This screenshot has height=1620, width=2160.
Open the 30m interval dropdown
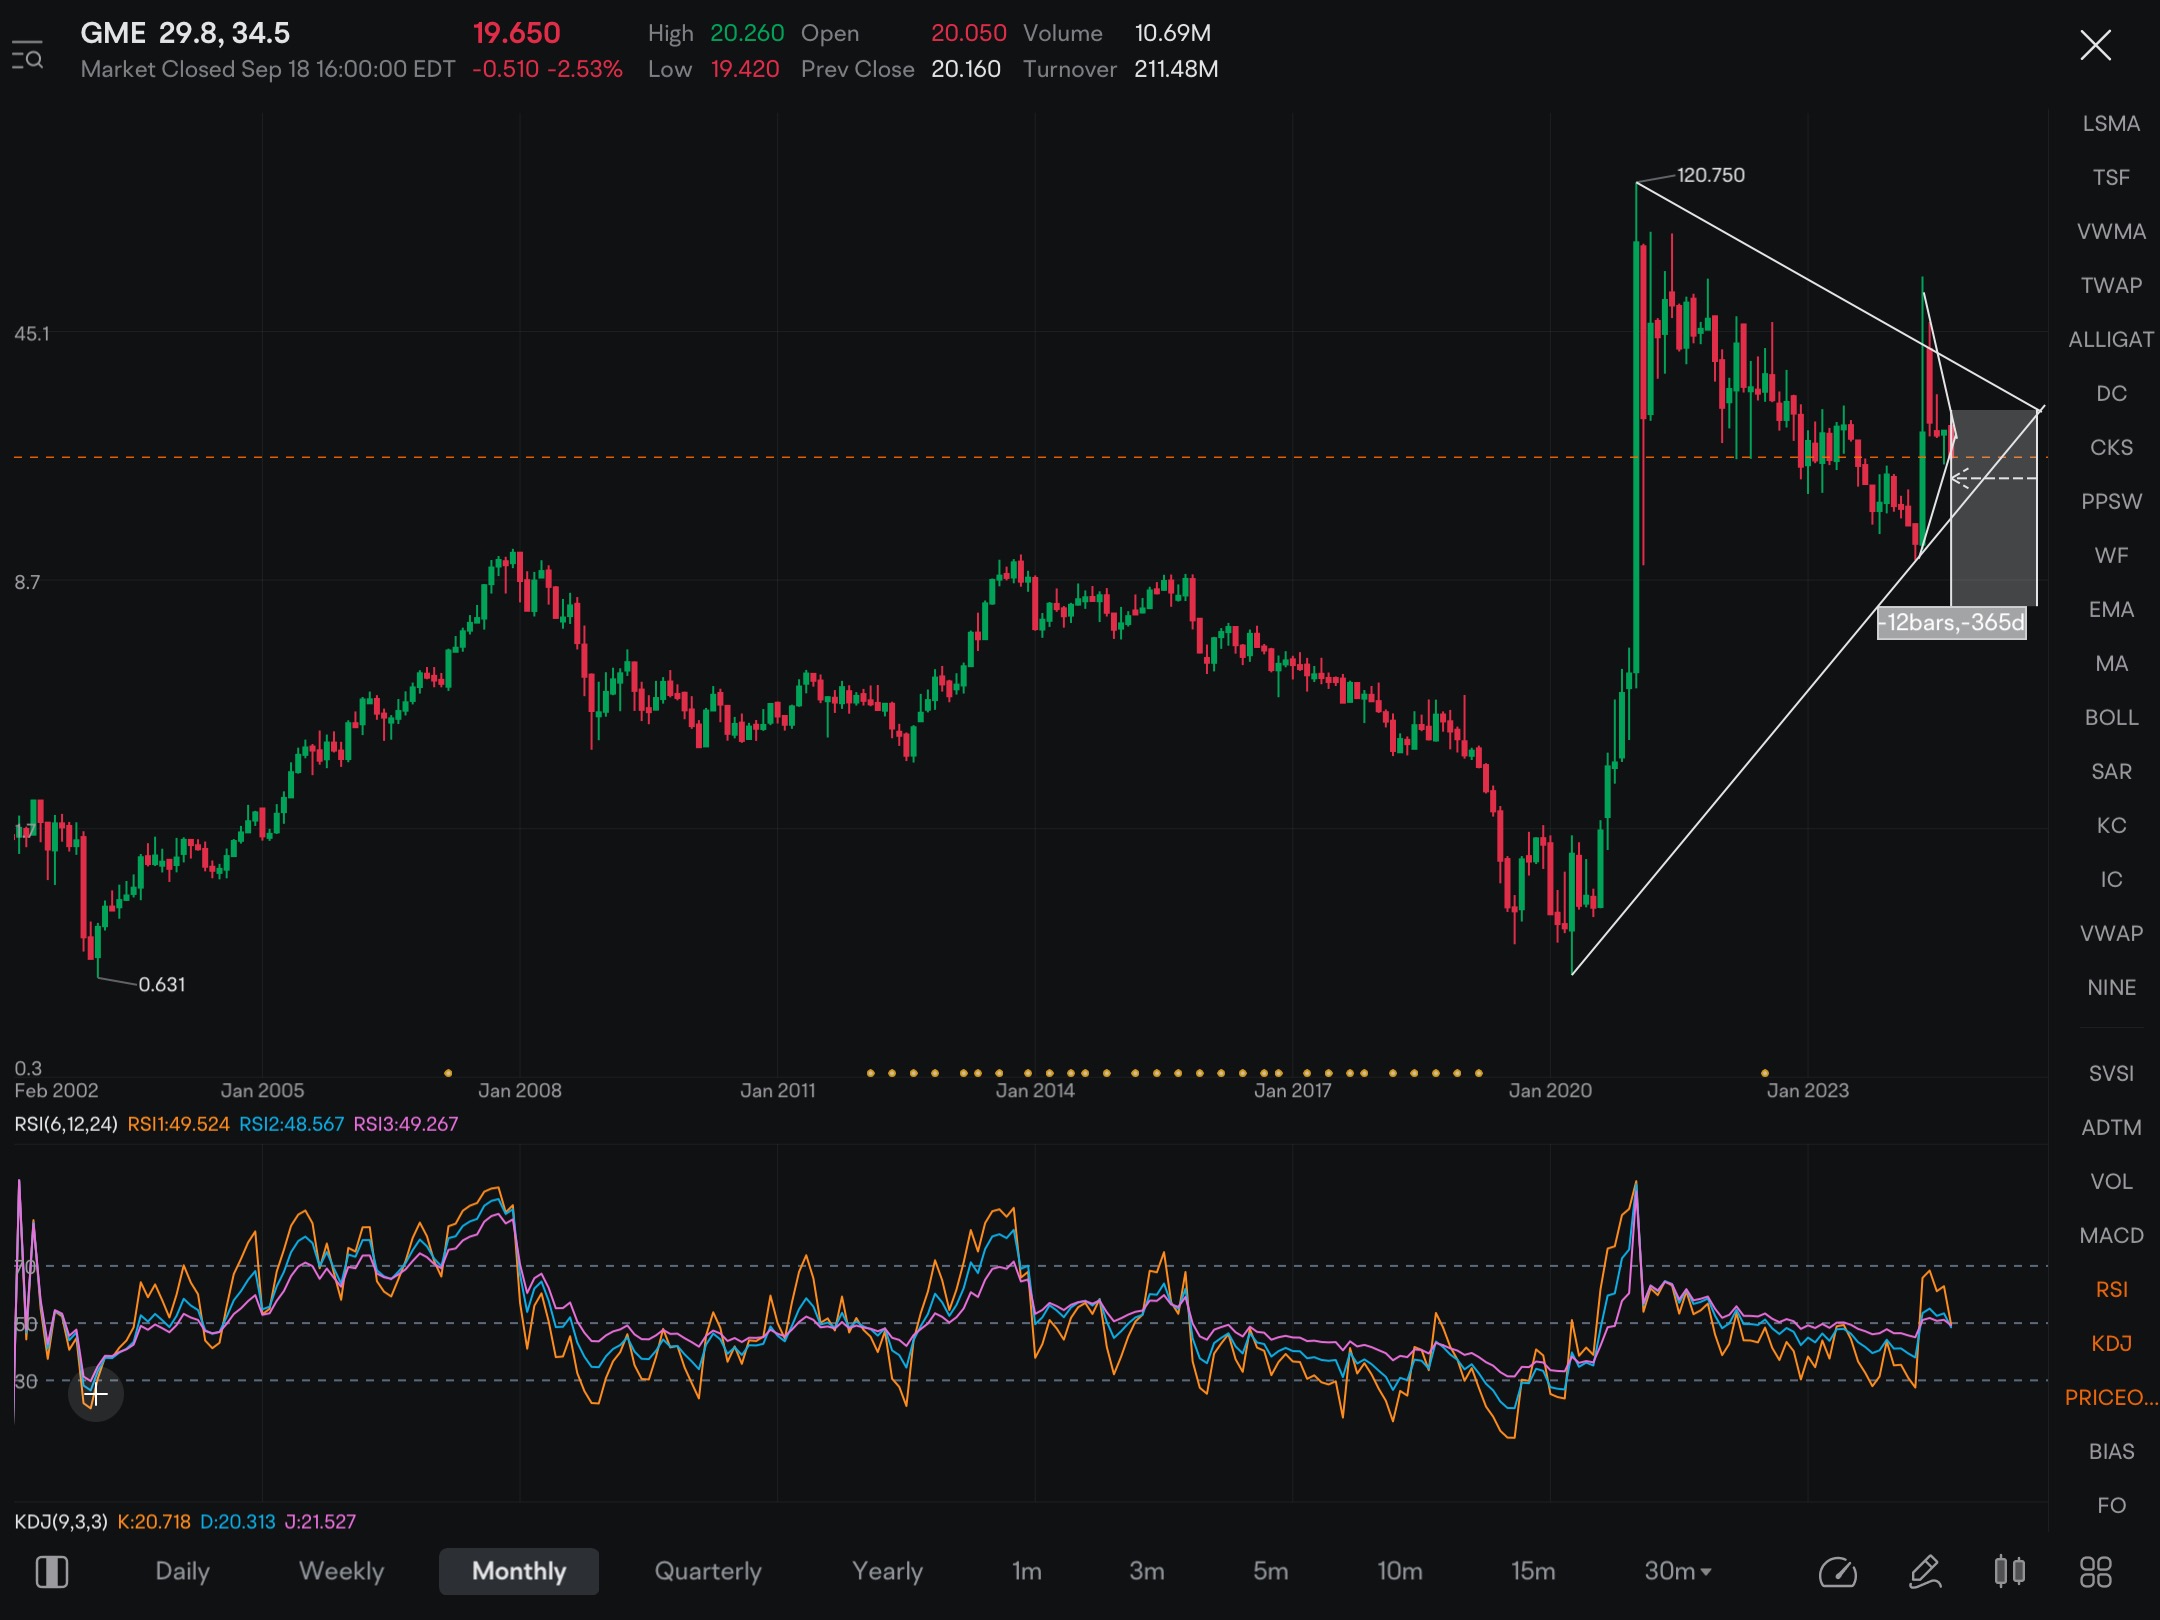click(x=1677, y=1571)
